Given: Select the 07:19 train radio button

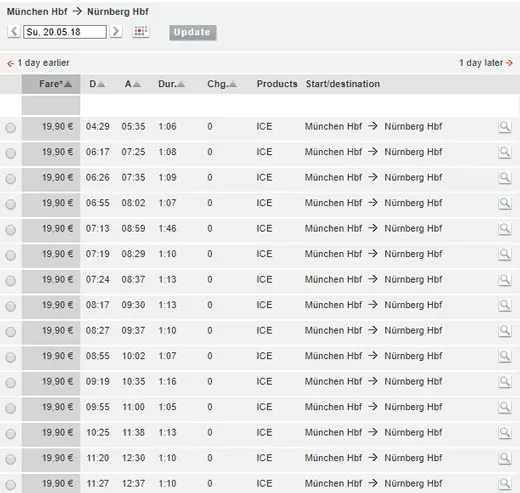Looking at the screenshot, I should click(11, 255).
